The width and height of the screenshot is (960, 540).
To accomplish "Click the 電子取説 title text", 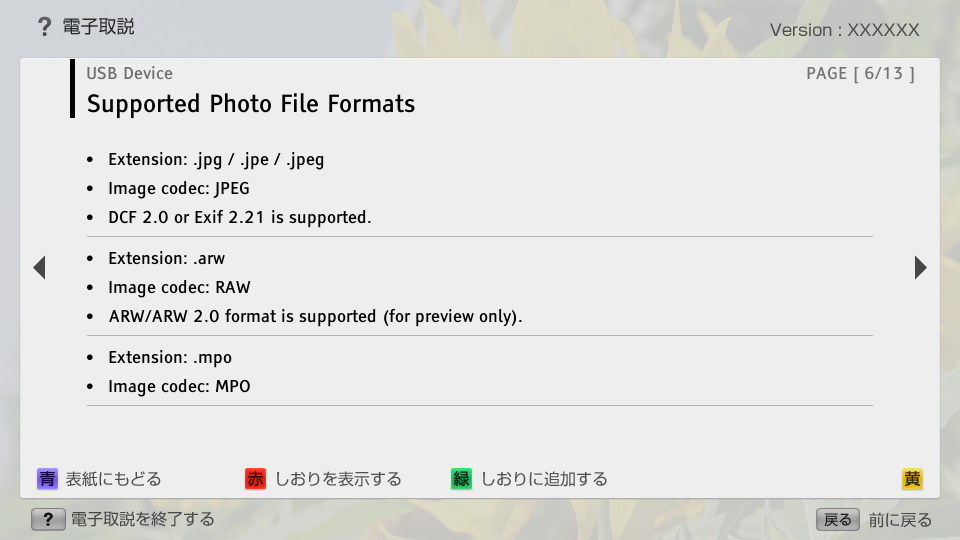I will coord(98,27).
